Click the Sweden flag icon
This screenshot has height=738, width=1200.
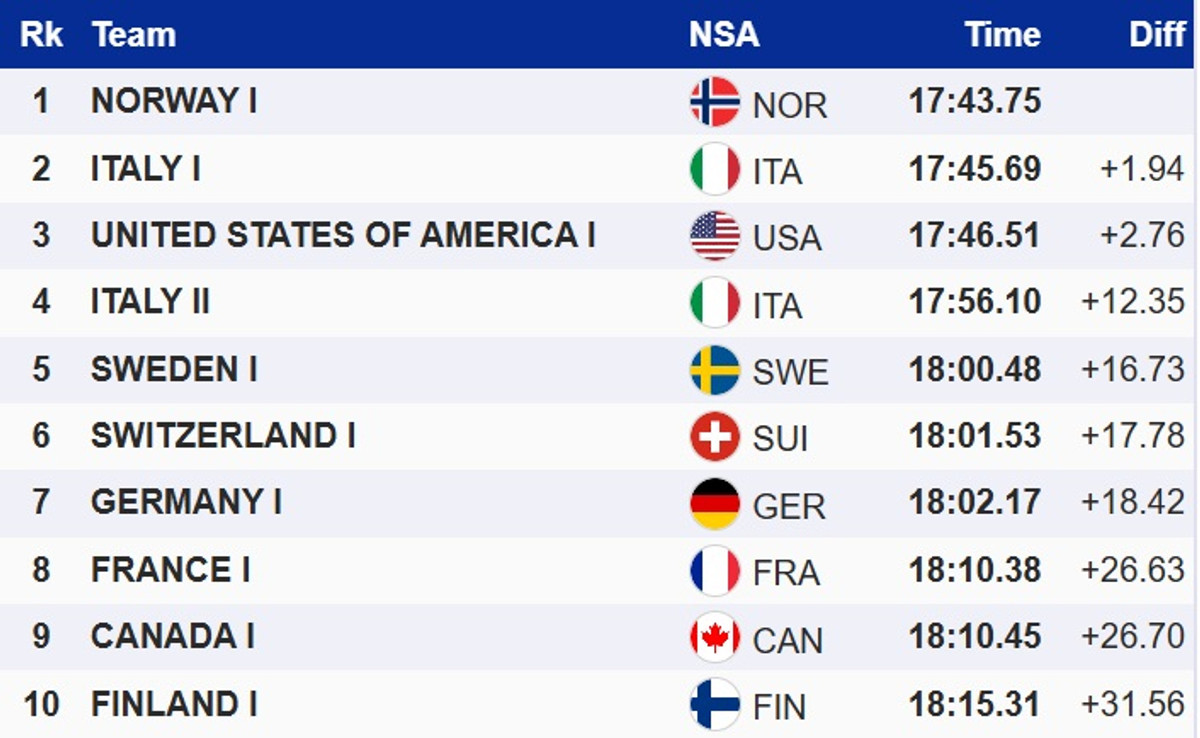coord(715,370)
